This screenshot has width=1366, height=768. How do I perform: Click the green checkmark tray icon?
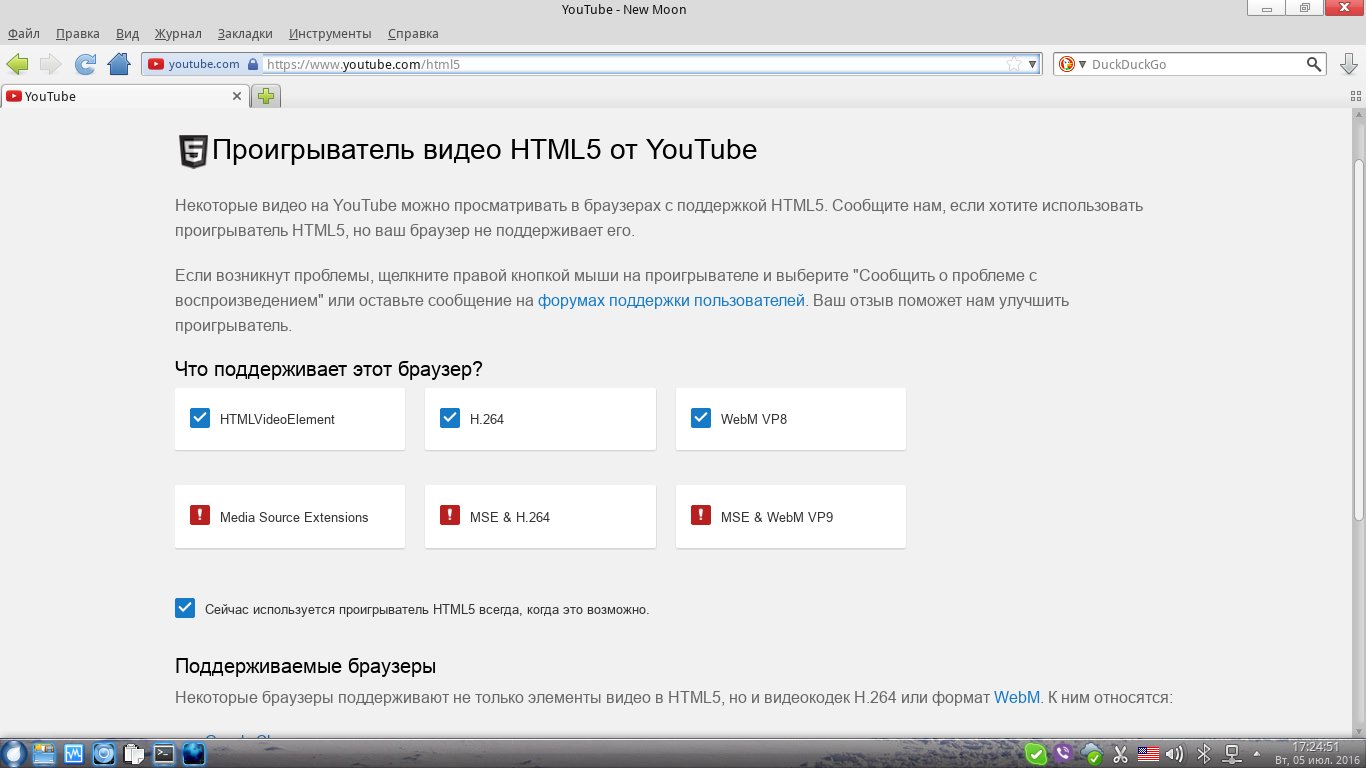click(x=1036, y=753)
